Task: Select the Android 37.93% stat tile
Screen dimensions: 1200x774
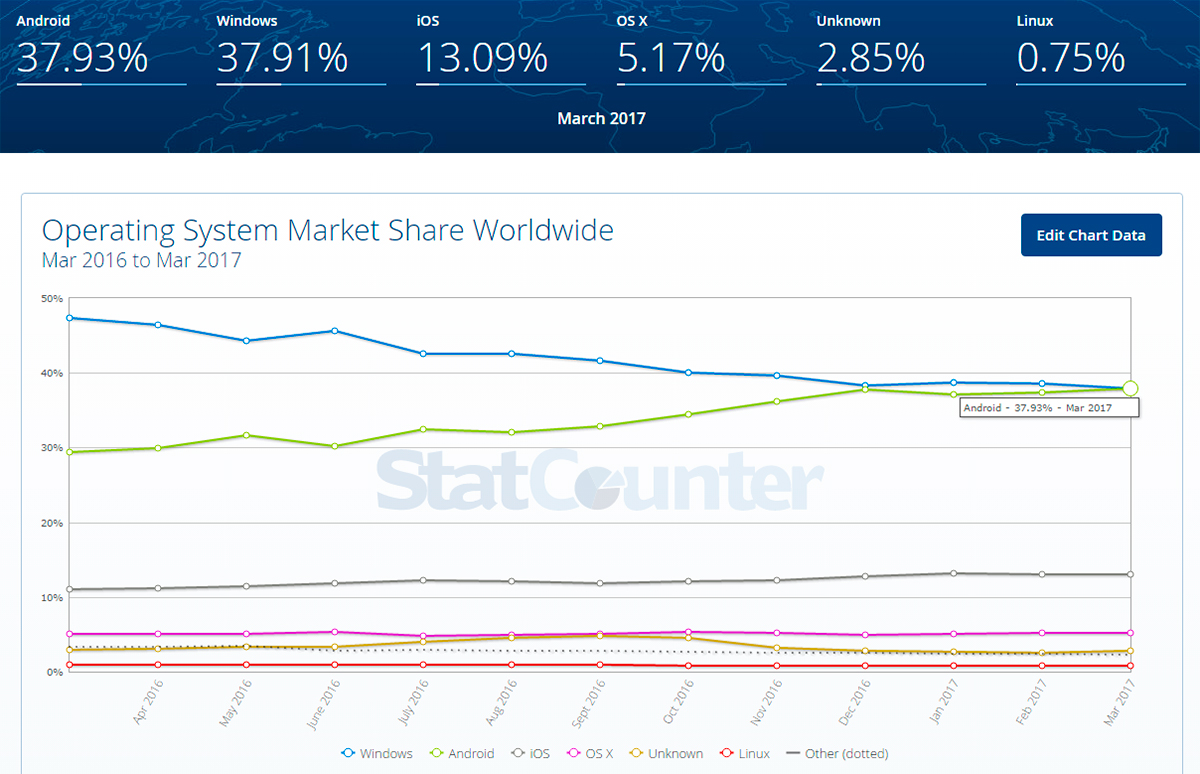Action: click(100, 50)
